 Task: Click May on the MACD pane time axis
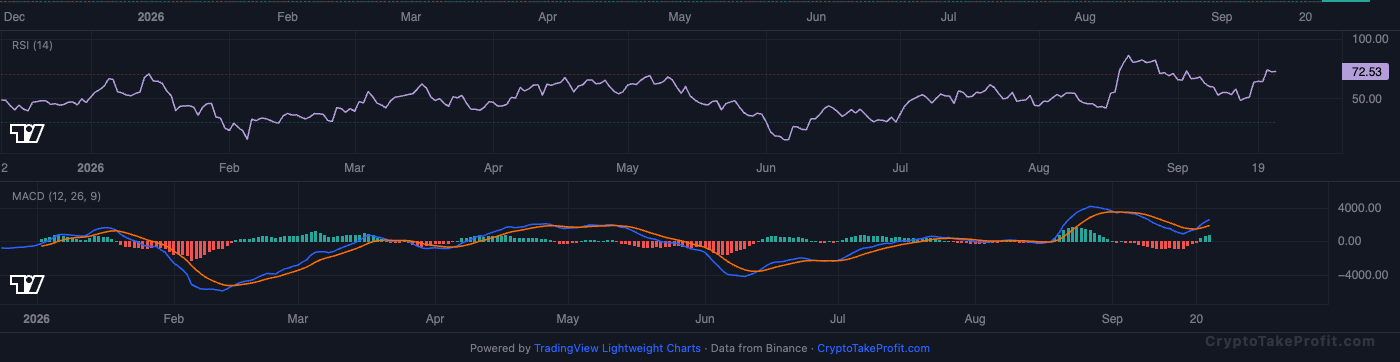coord(568,319)
